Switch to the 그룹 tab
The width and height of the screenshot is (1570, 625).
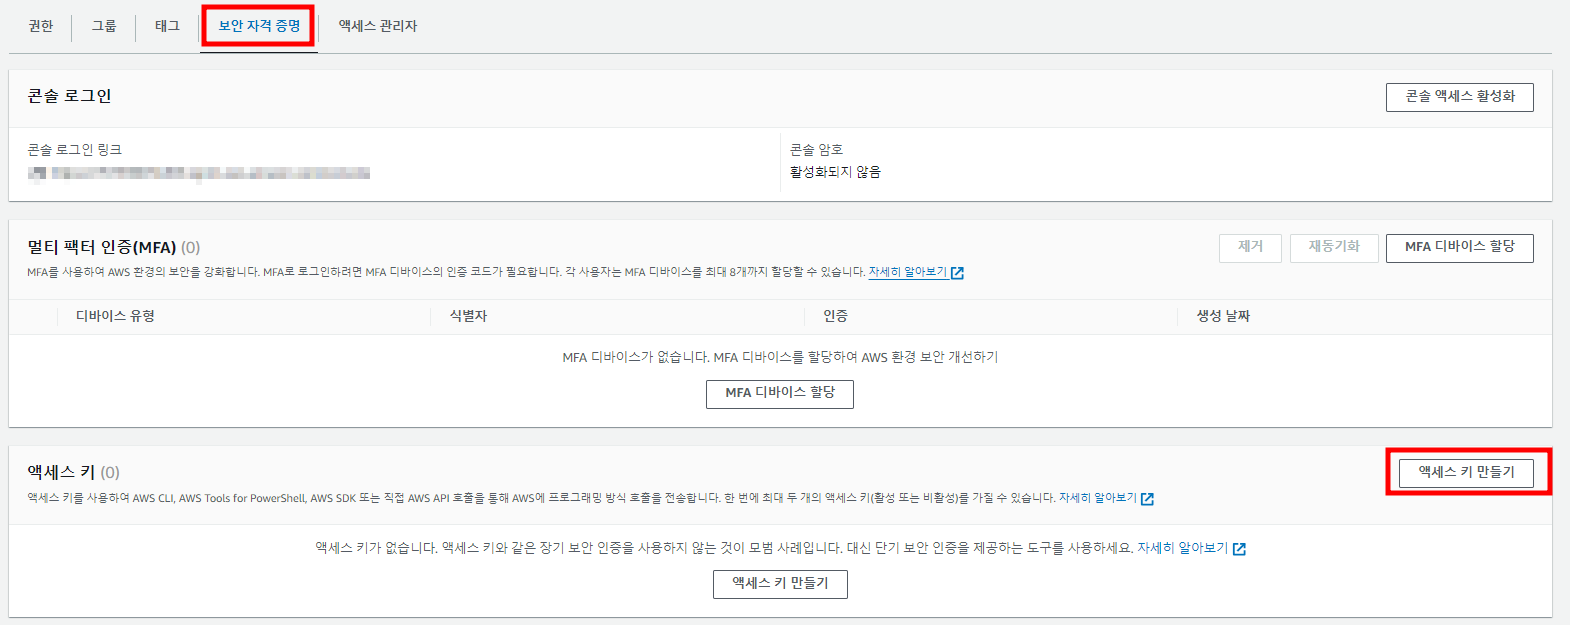(104, 26)
